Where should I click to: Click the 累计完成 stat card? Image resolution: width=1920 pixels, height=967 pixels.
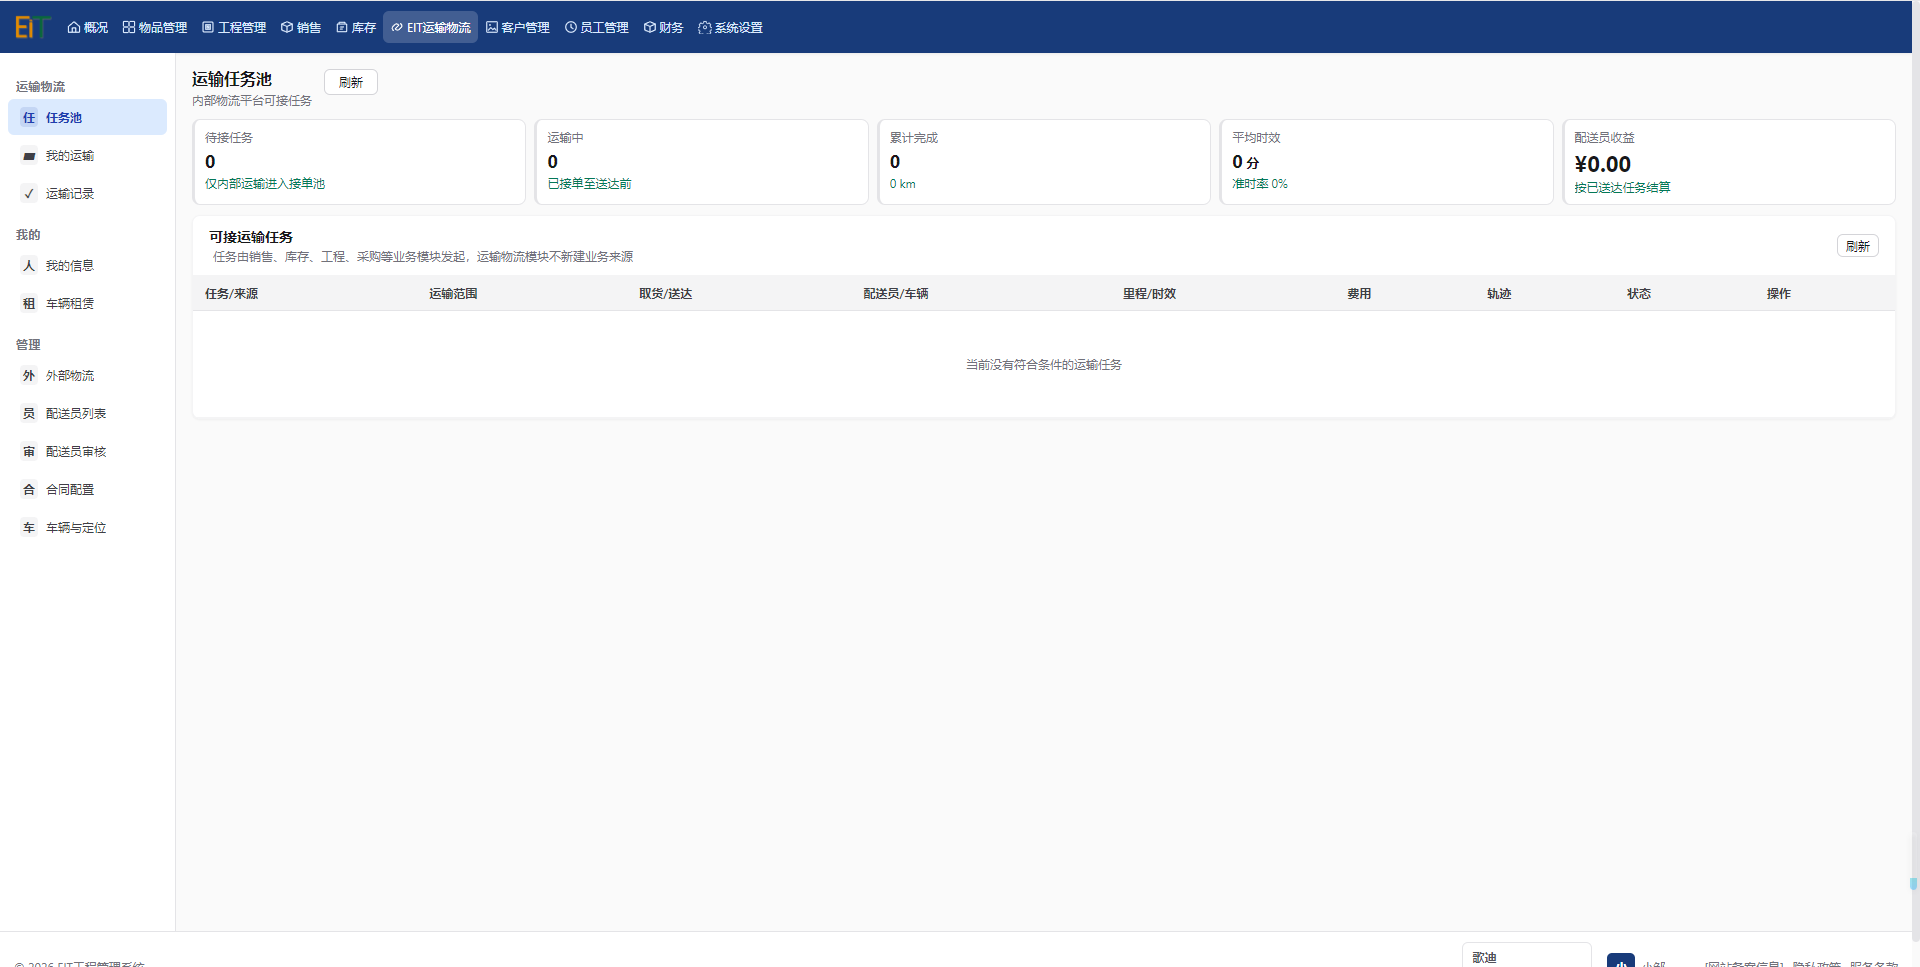pos(1044,162)
